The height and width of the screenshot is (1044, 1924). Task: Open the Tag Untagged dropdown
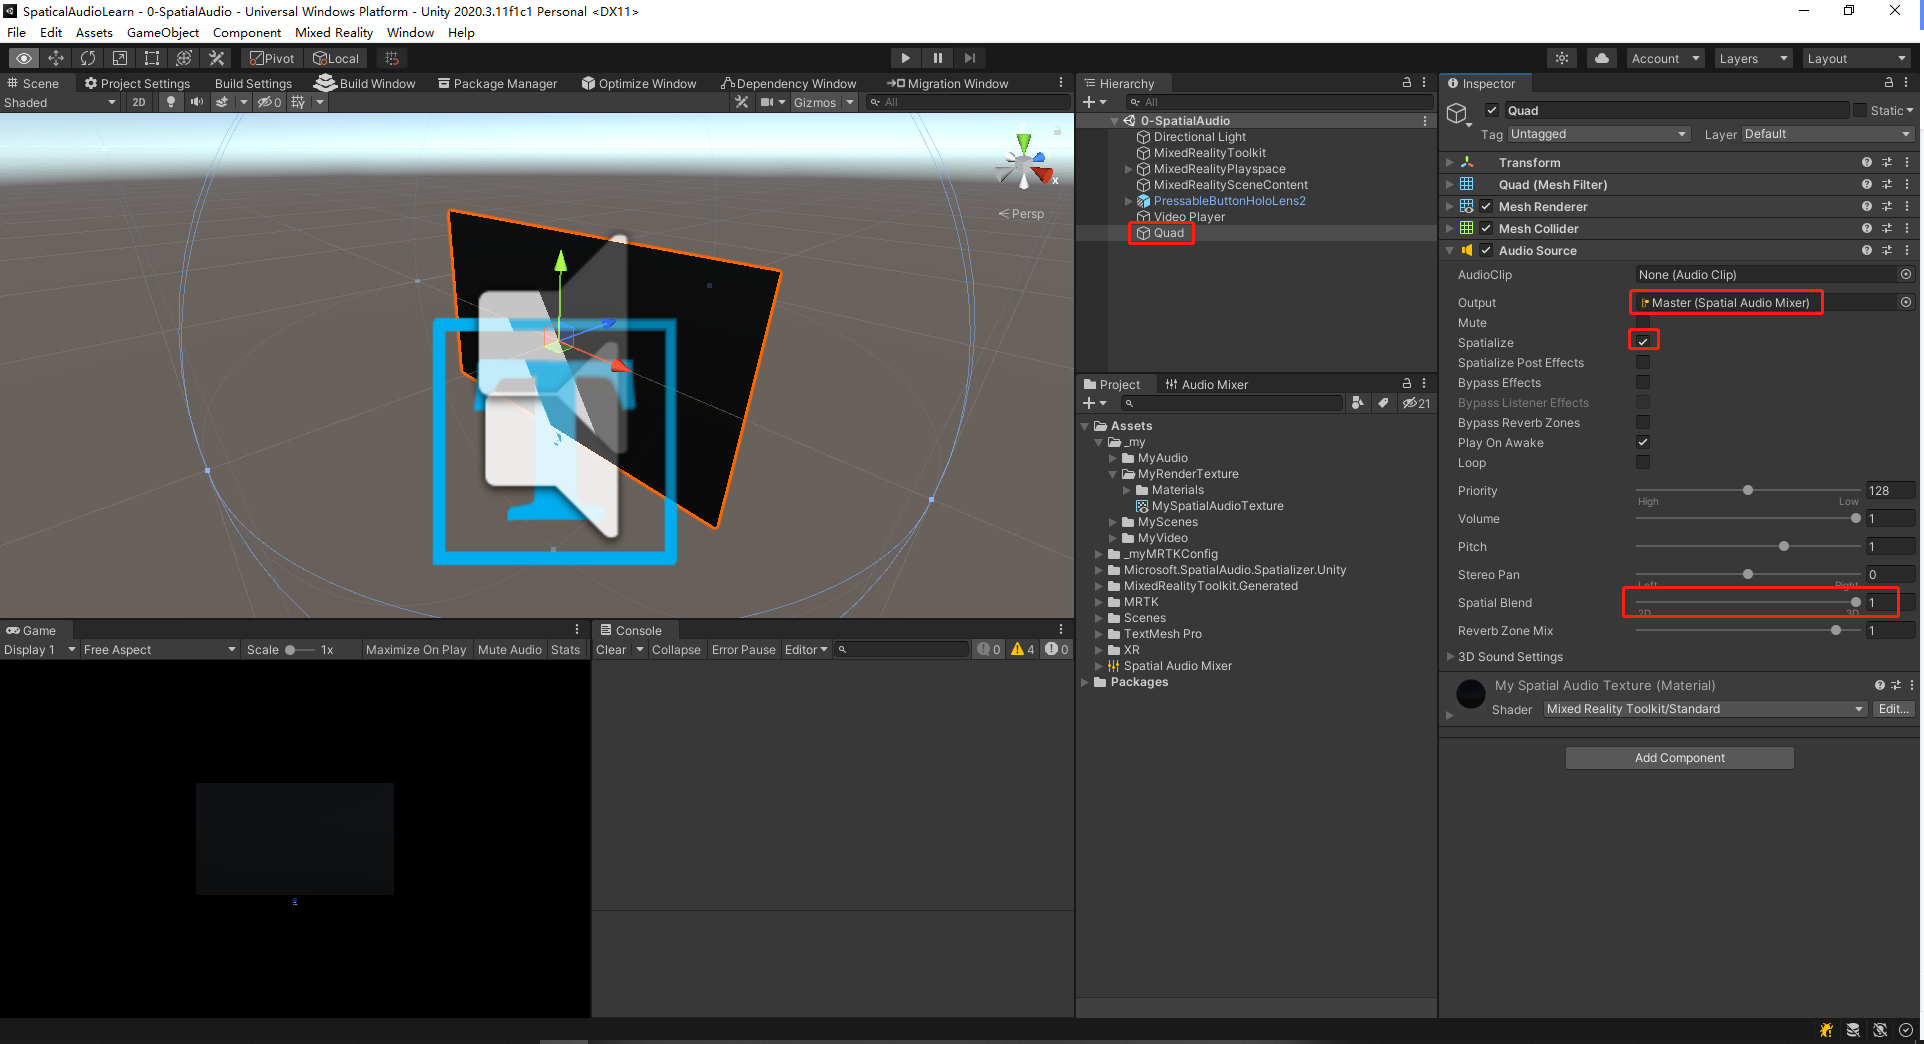pyautogui.click(x=1598, y=134)
